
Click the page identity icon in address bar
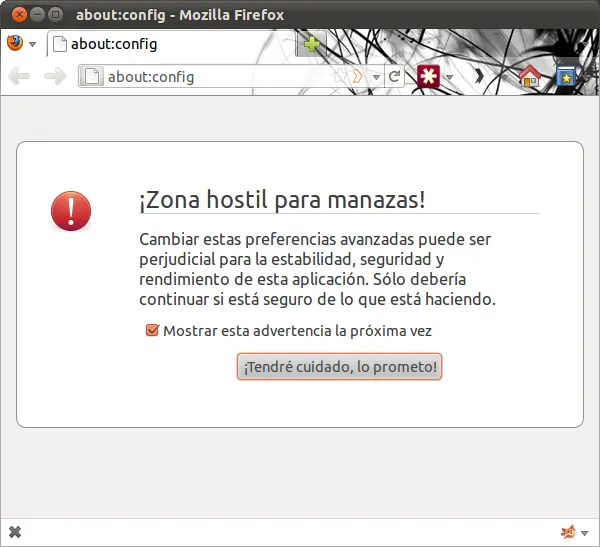(x=91, y=76)
